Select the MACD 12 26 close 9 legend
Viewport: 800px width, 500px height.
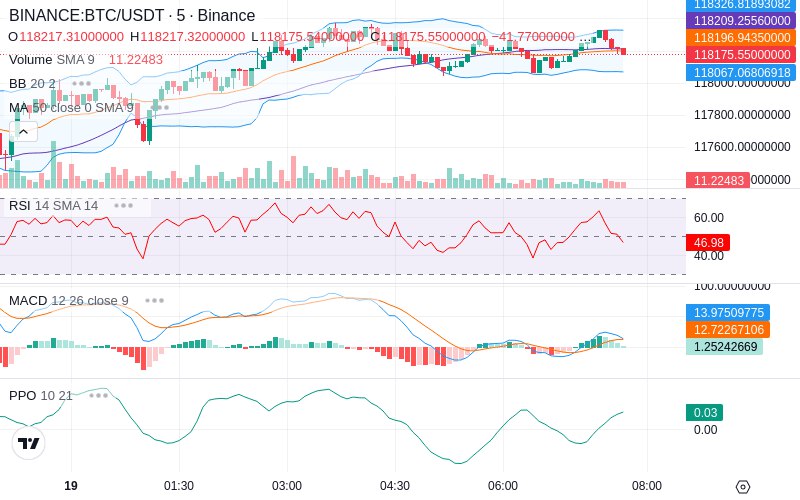pyautogui.click(x=69, y=301)
